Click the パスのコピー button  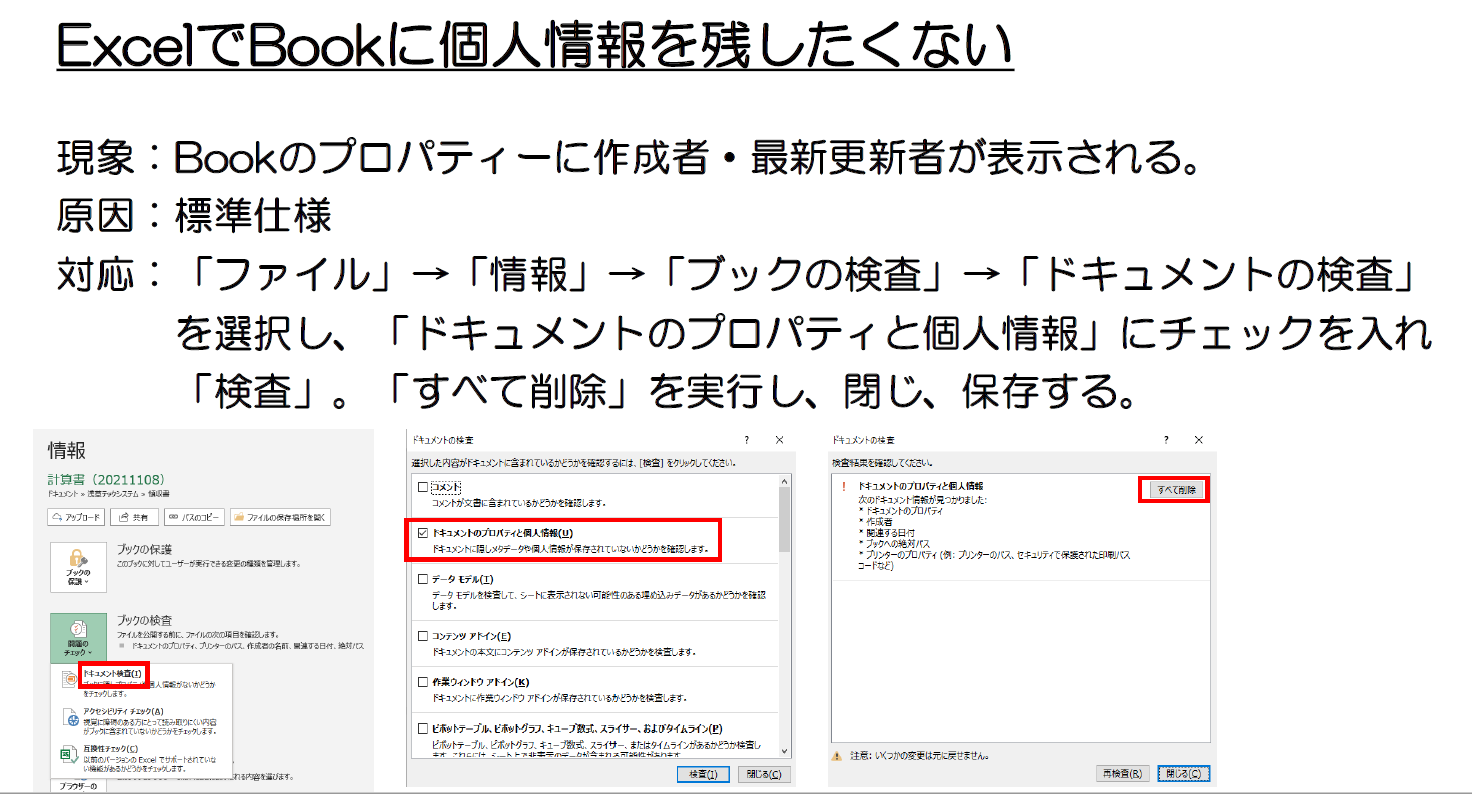[x=194, y=517]
